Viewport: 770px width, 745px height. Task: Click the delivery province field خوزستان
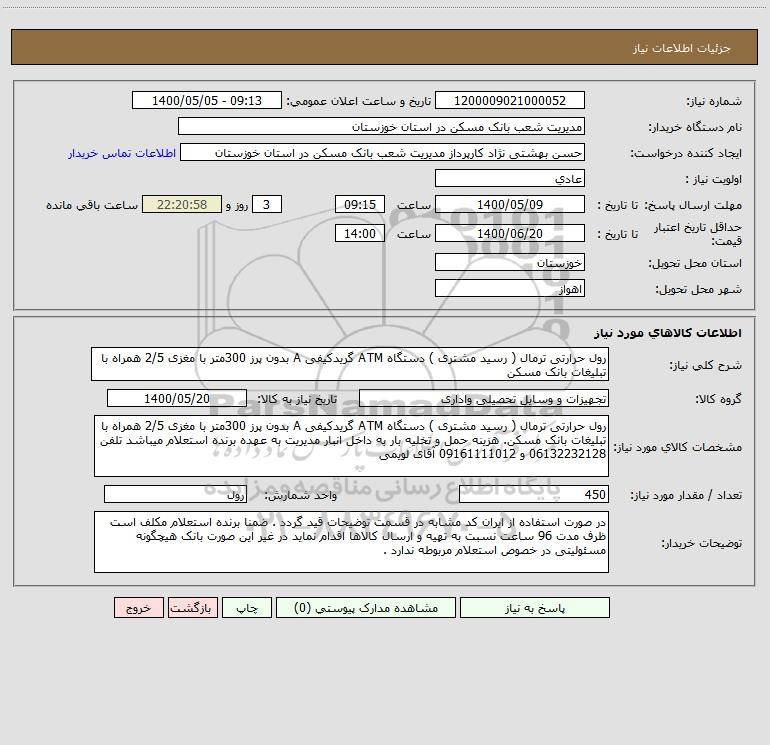[510, 262]
